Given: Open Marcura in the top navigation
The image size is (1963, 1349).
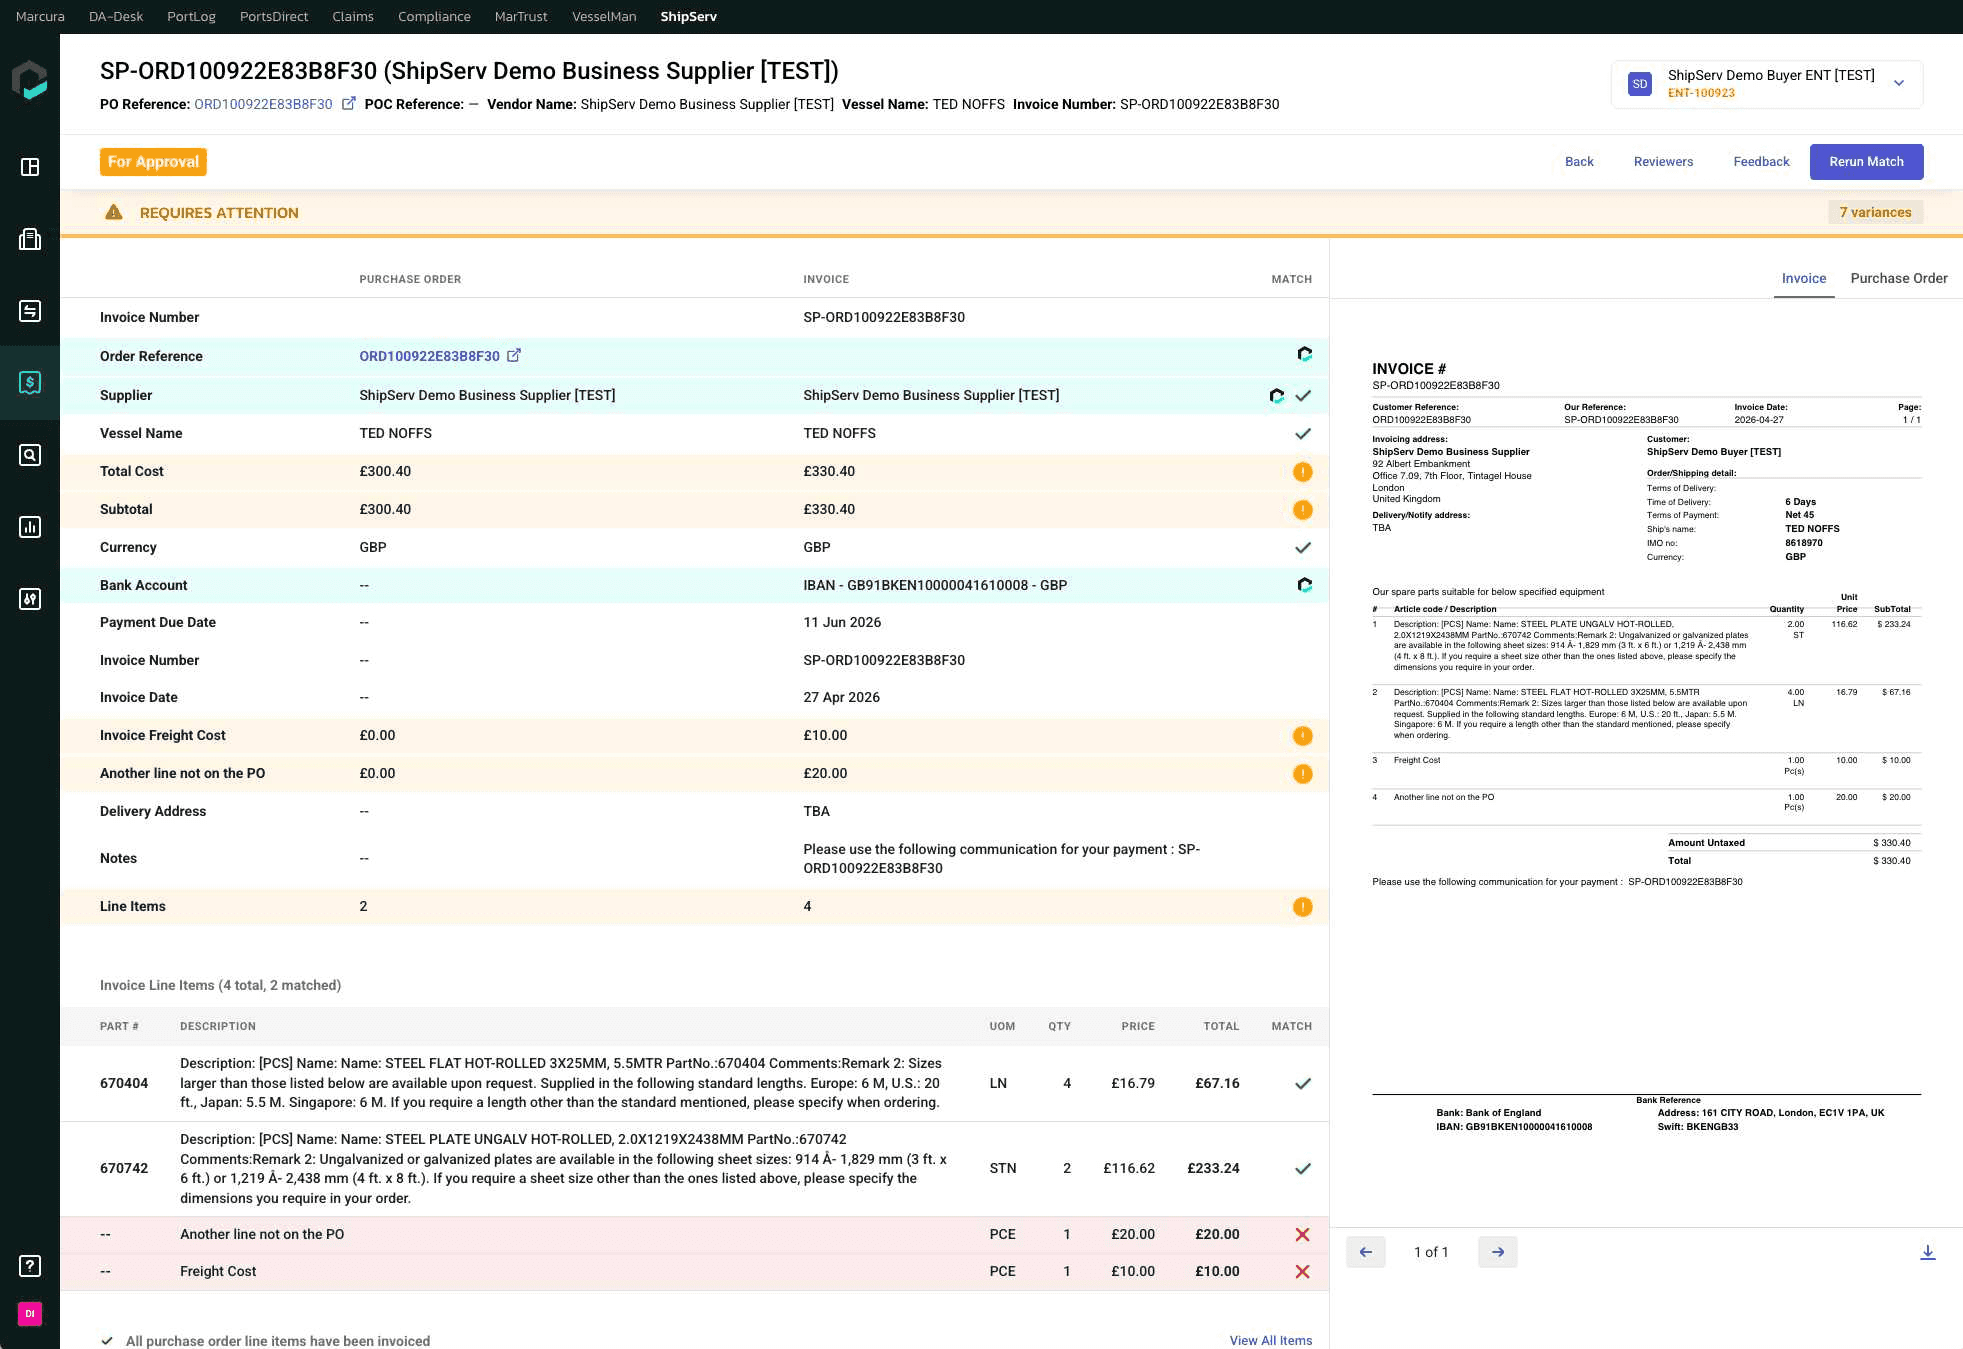Looking at the screenshot, I should 40,17.
